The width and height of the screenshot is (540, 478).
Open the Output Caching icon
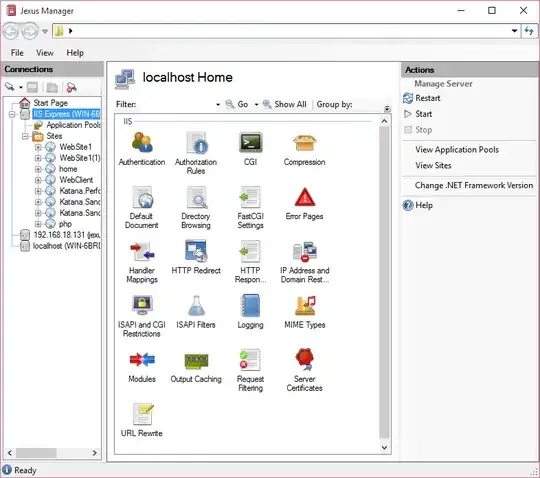(196, 361)
